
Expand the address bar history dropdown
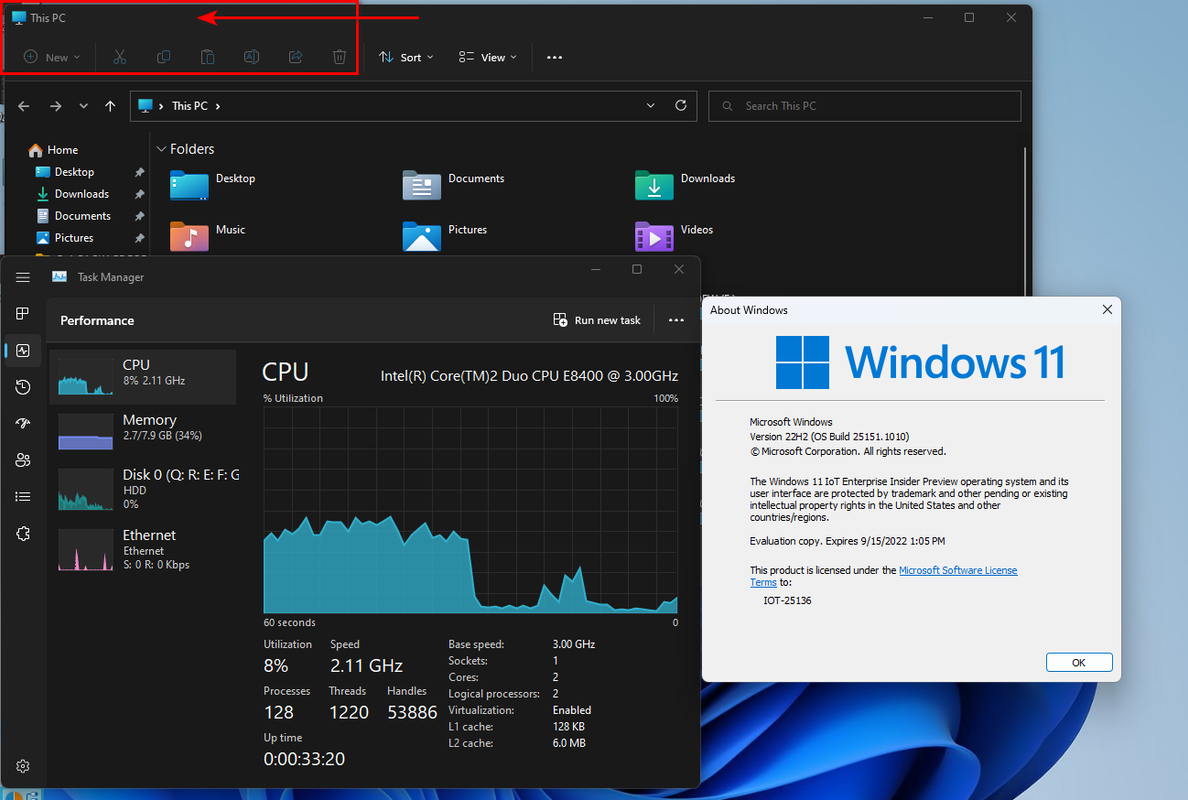(650, 105)
